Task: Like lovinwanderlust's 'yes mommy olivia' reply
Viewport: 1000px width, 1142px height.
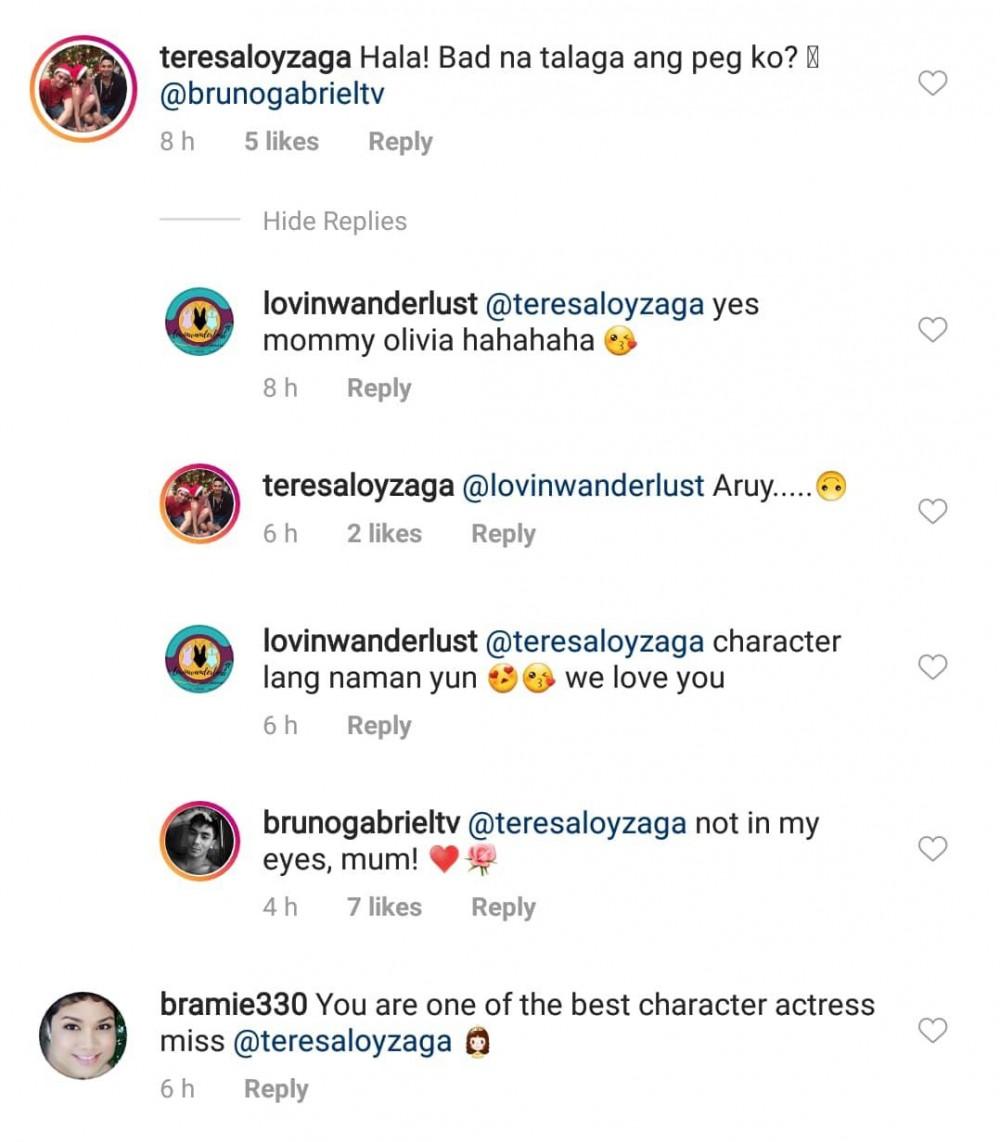Action: pyautogui.click(x=932, y=330)
